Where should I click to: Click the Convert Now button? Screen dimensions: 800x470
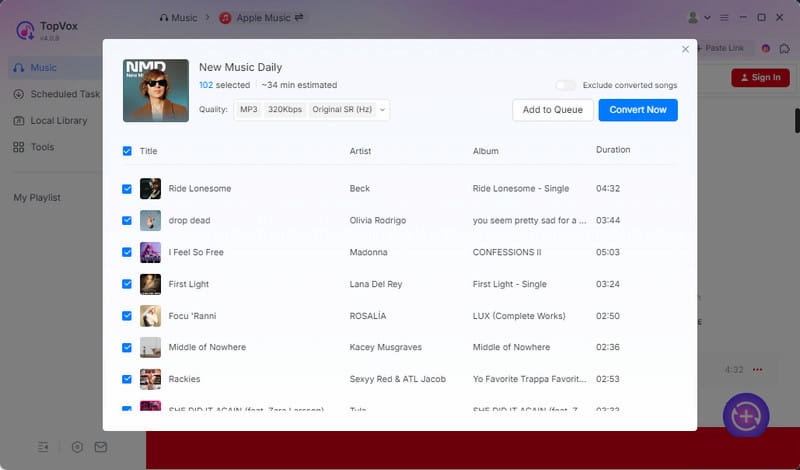(638, 110)
